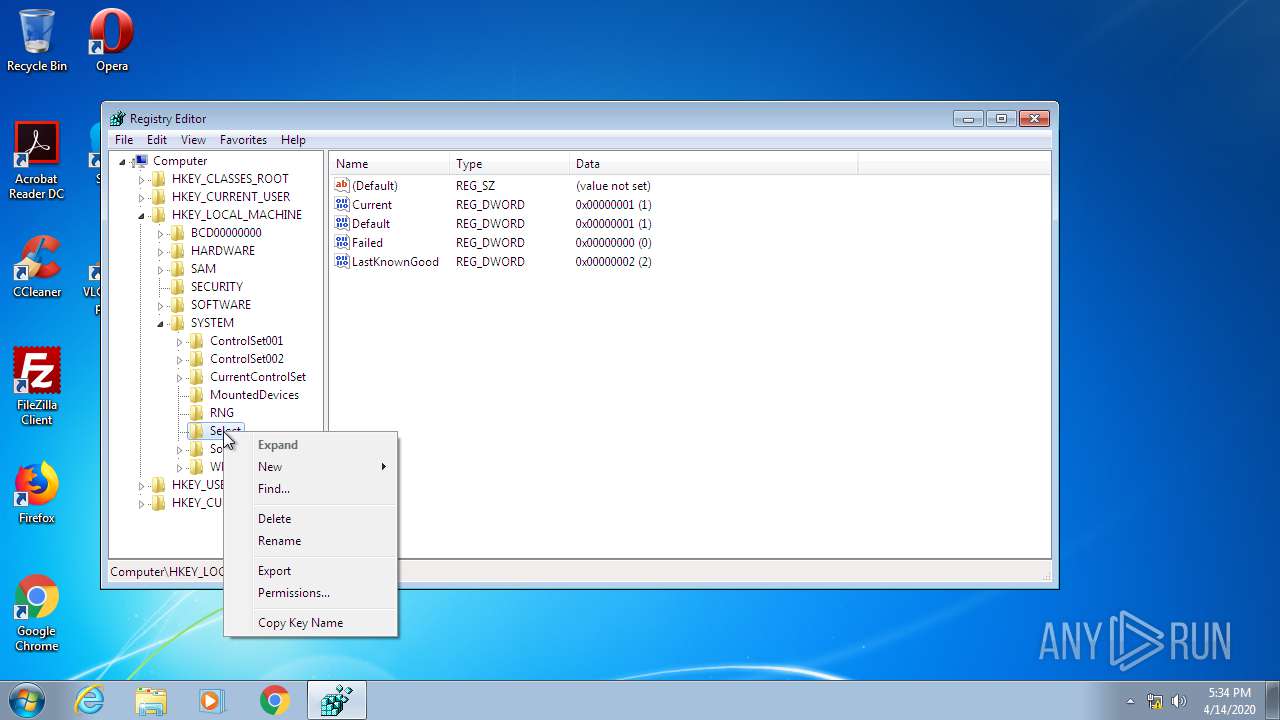This screenshot has width=1280, height=720.
Task: Launch FileZilla Client from desktop
Action: click(37, 386)
